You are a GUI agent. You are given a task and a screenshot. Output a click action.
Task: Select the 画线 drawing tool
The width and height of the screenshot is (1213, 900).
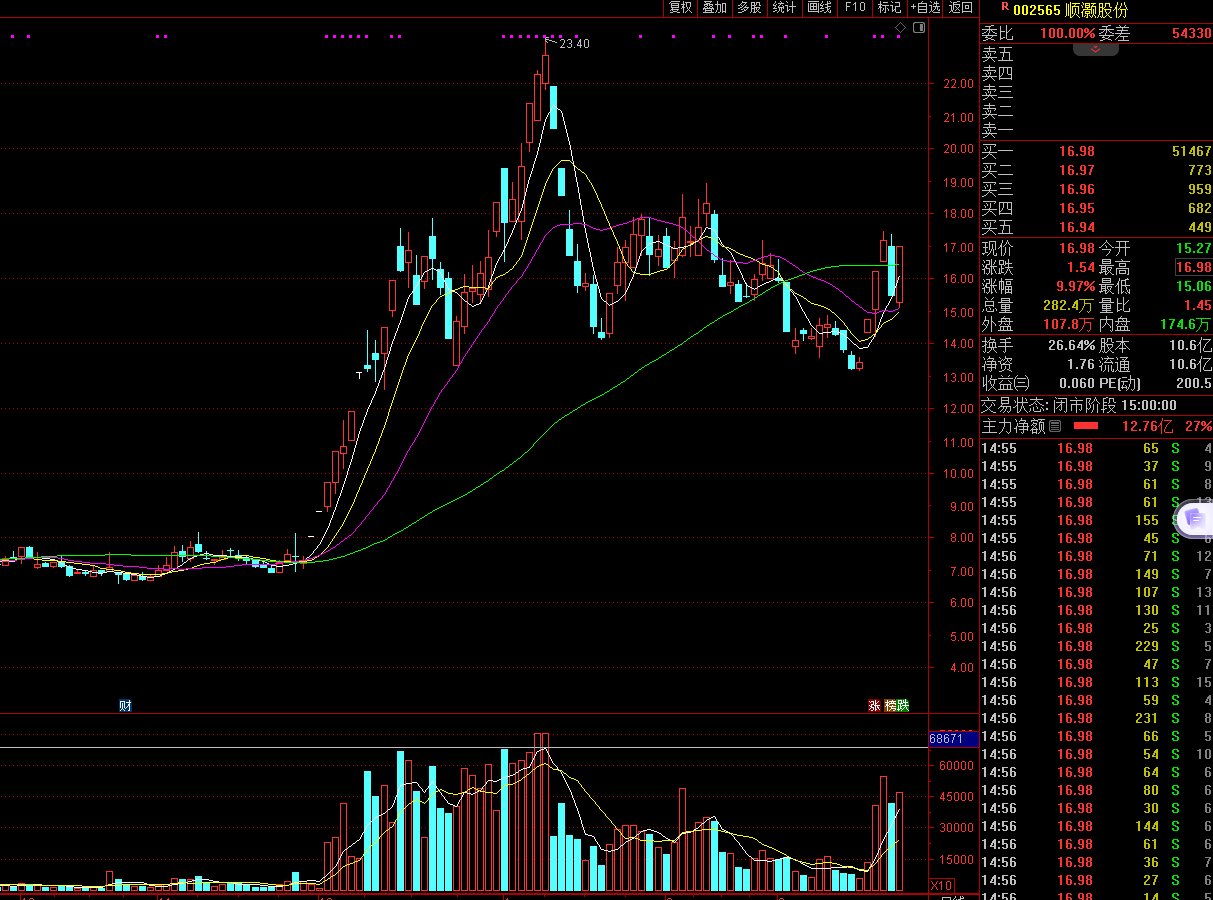click(x=820, y=8)
